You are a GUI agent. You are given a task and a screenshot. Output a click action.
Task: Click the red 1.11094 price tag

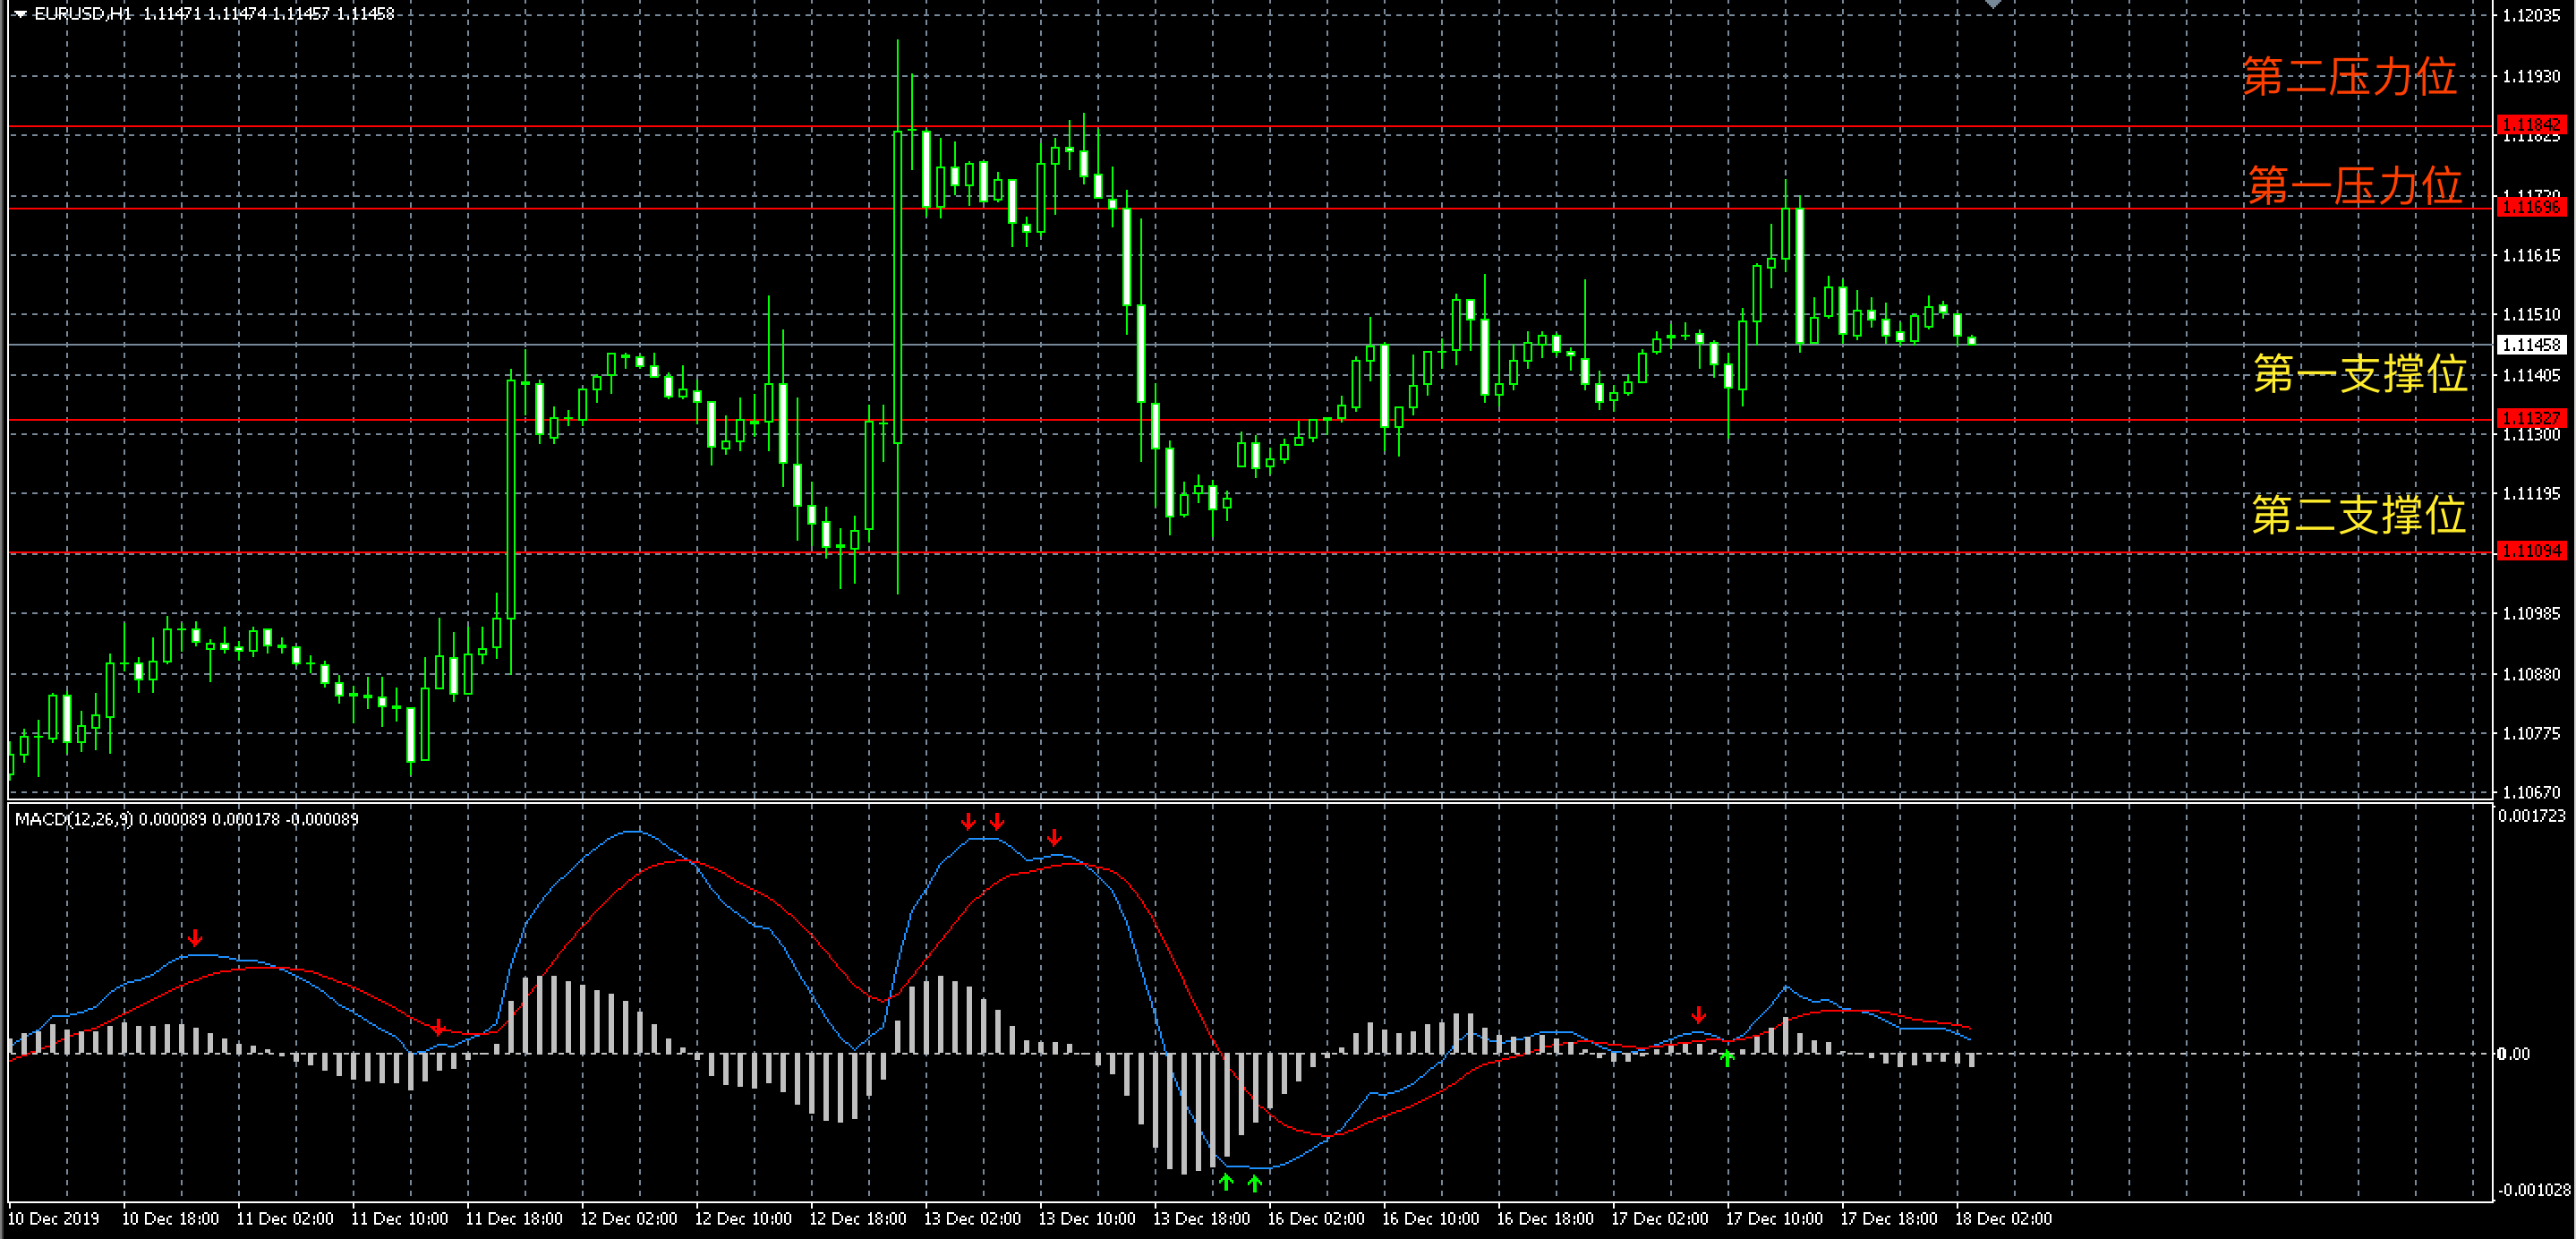[x=2531, y=551]
